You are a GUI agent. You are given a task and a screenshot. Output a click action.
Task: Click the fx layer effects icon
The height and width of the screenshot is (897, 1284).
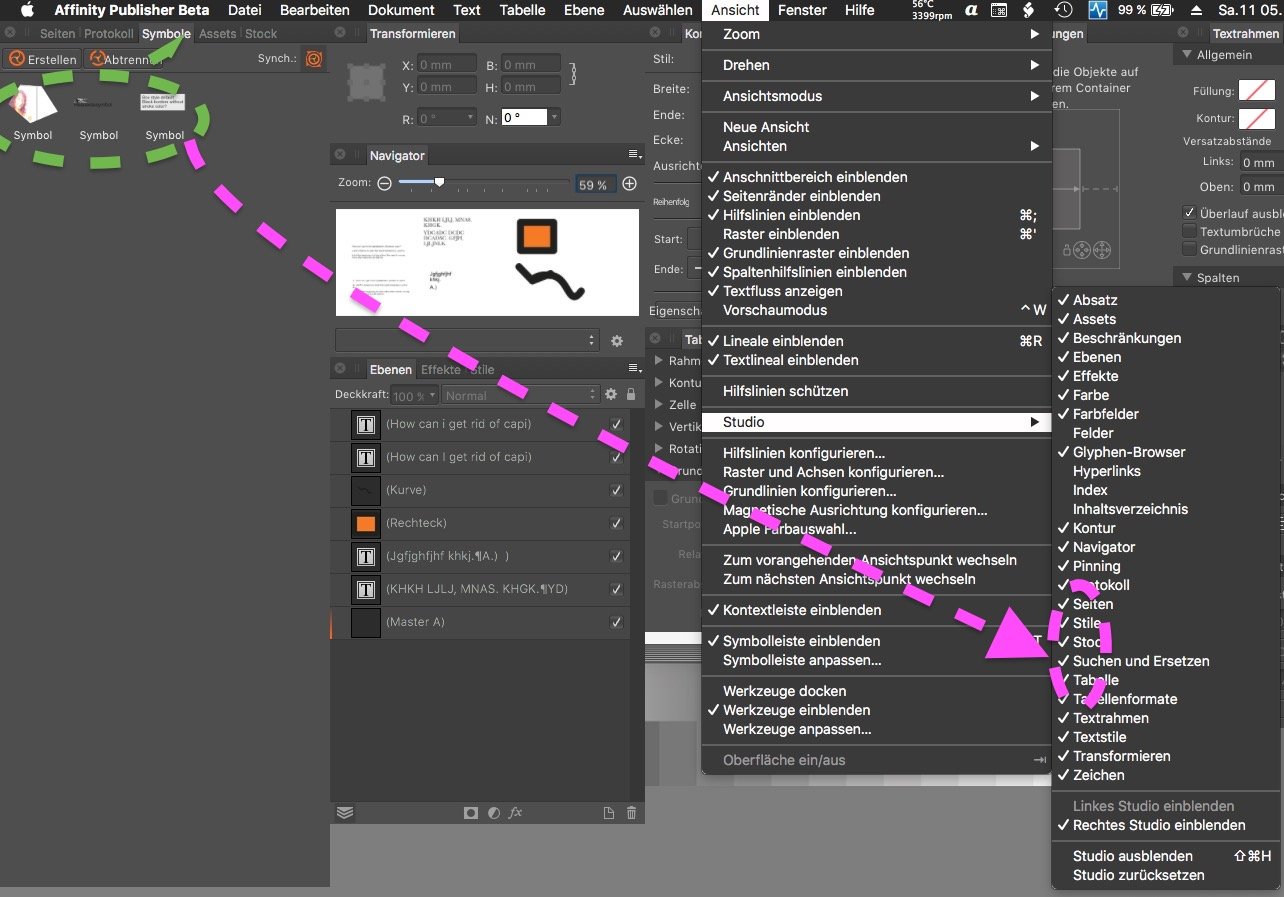tap(516, 813)
